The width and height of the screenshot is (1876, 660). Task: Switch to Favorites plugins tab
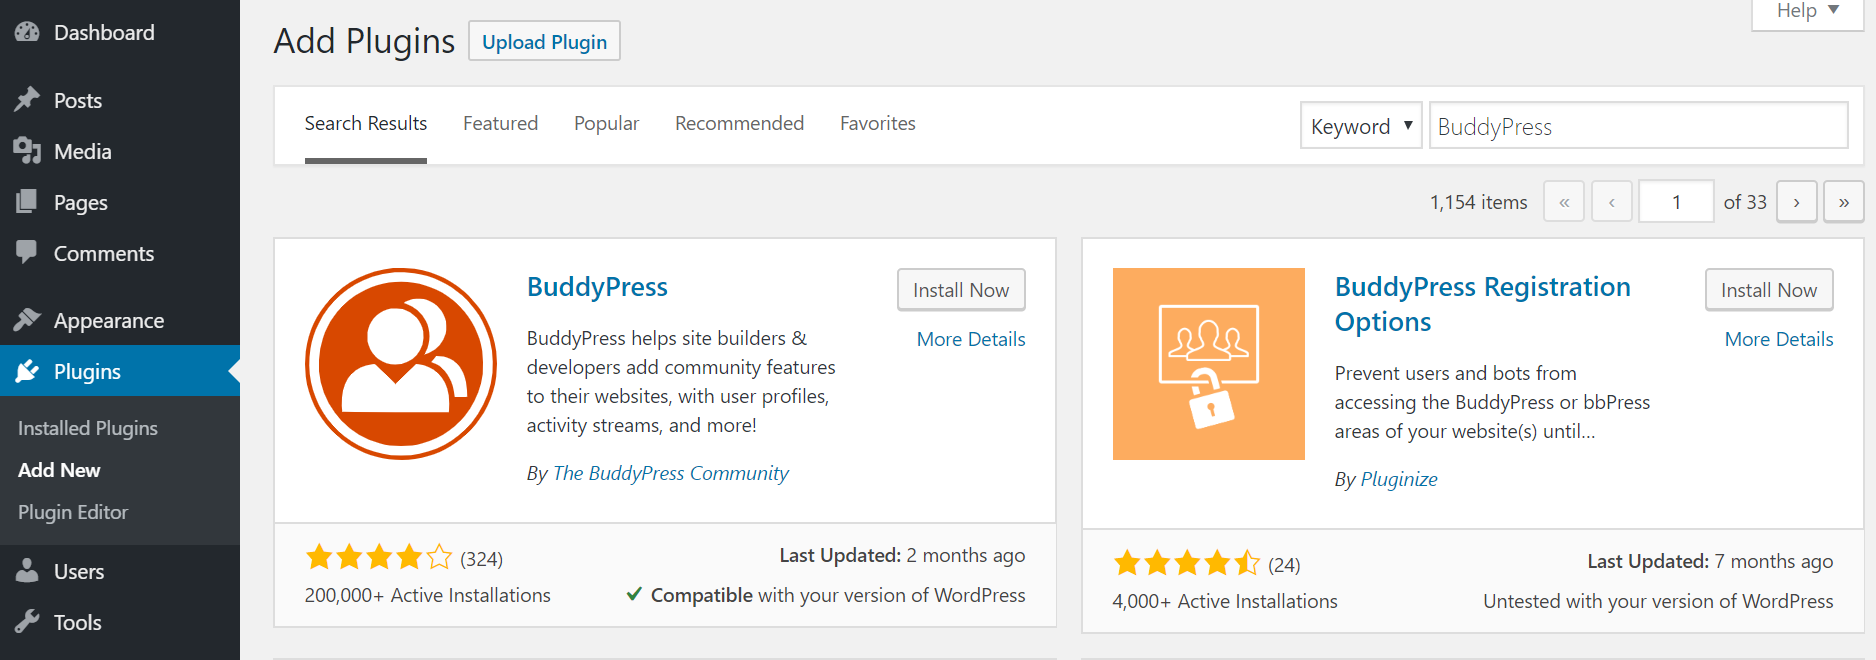(x=878, y=123)
